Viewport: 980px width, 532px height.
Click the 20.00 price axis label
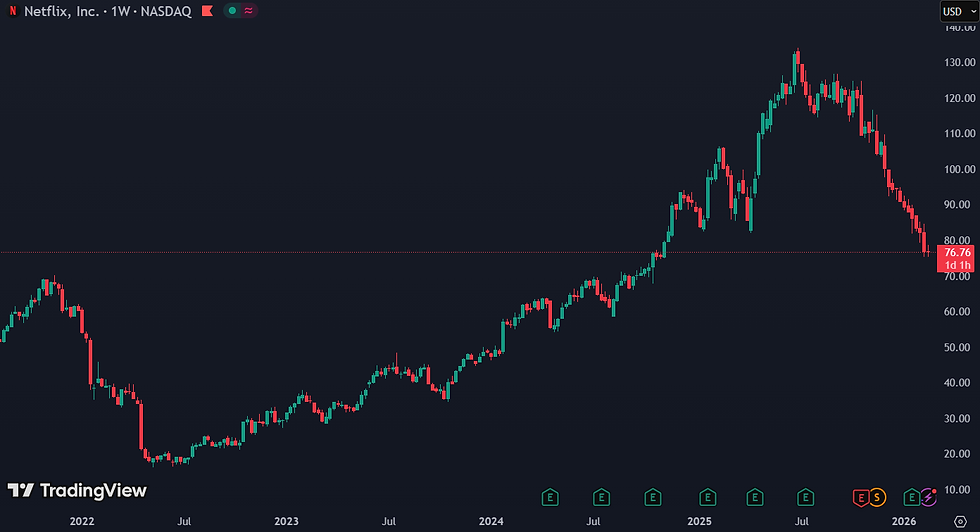[x=959, y=454]
